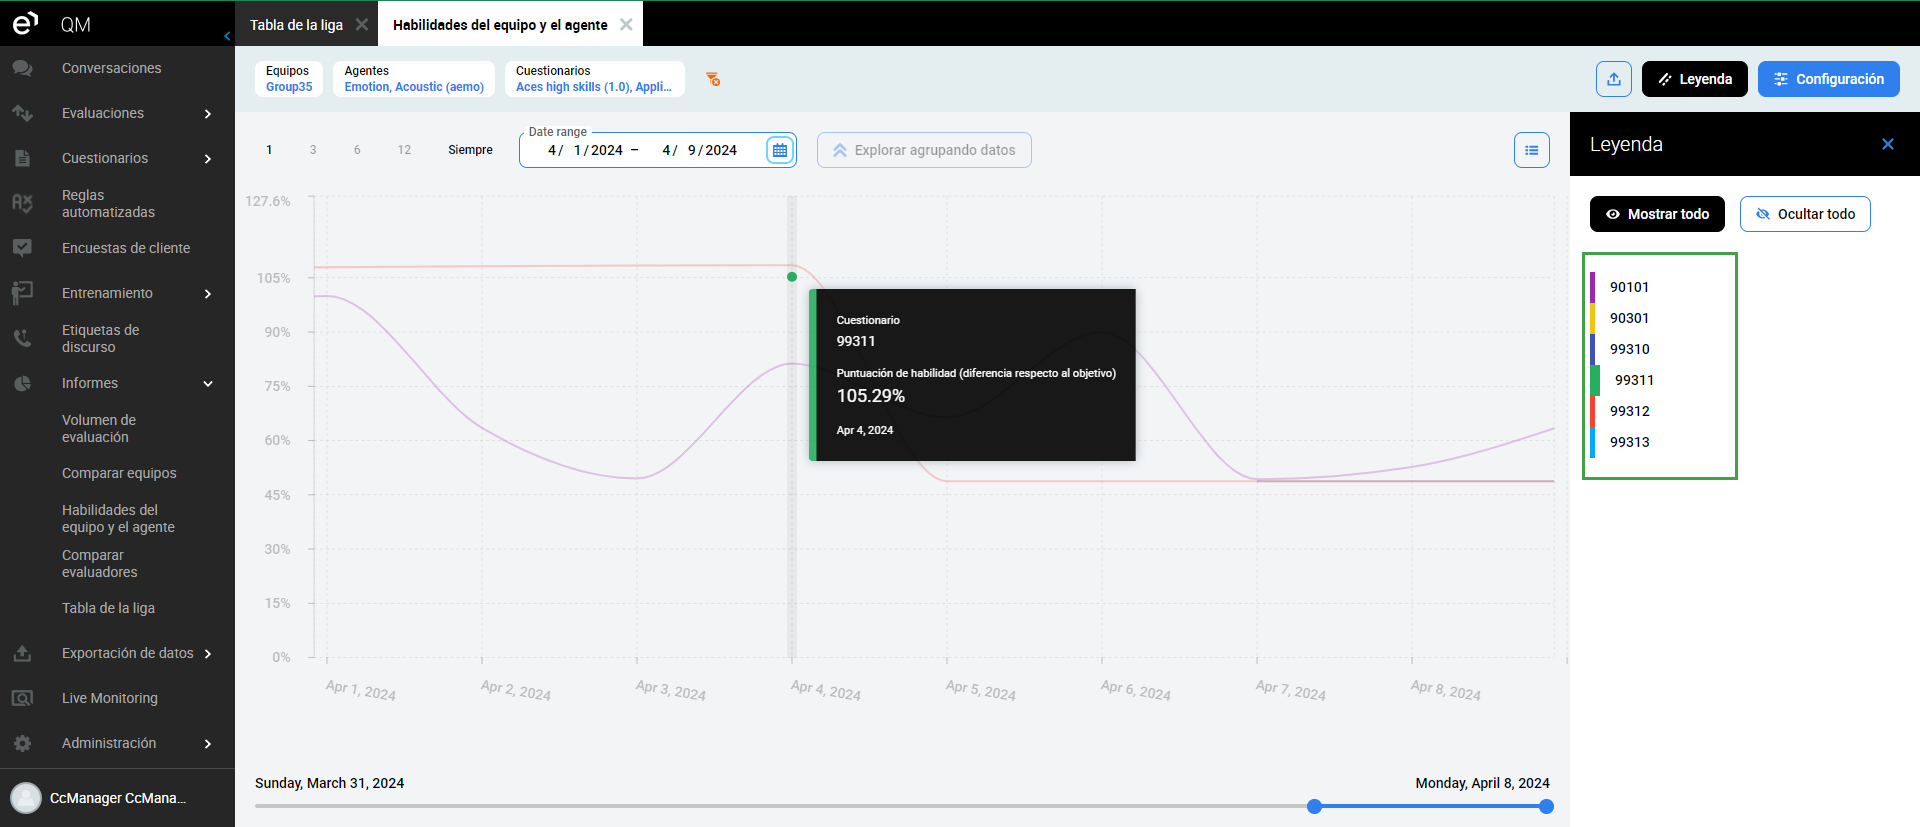Click the left timeline slider handle
Image resolution: width=1920 pixels, height=827 pixels.
pyautogui.click(x=1314, y=806)
